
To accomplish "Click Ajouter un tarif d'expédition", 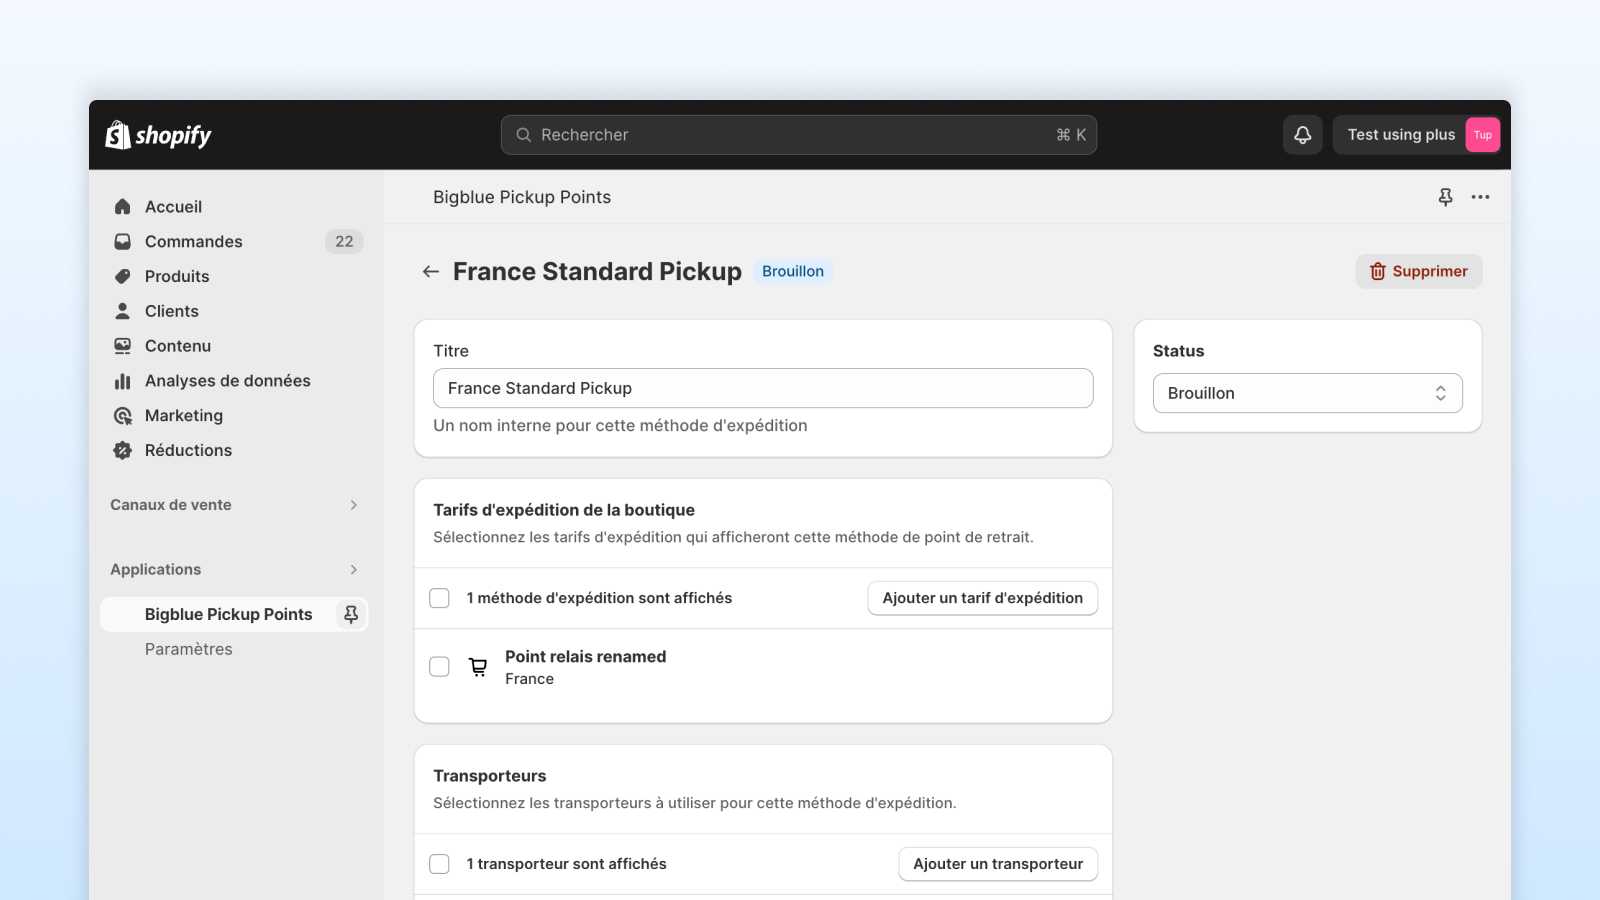I will tap(983, 598).
